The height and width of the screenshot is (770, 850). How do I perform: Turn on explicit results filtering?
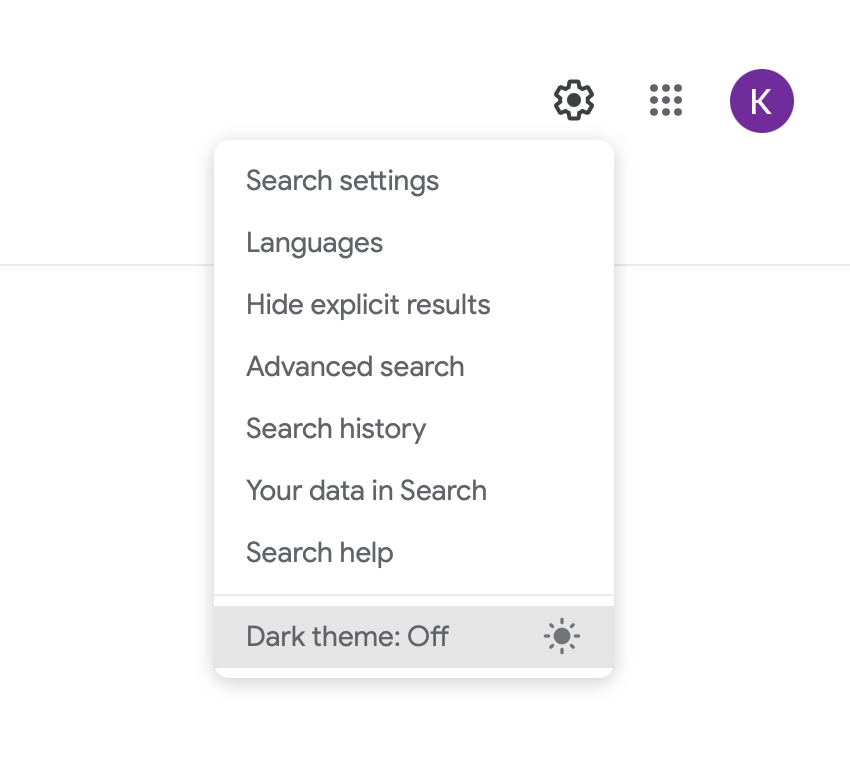368,305
